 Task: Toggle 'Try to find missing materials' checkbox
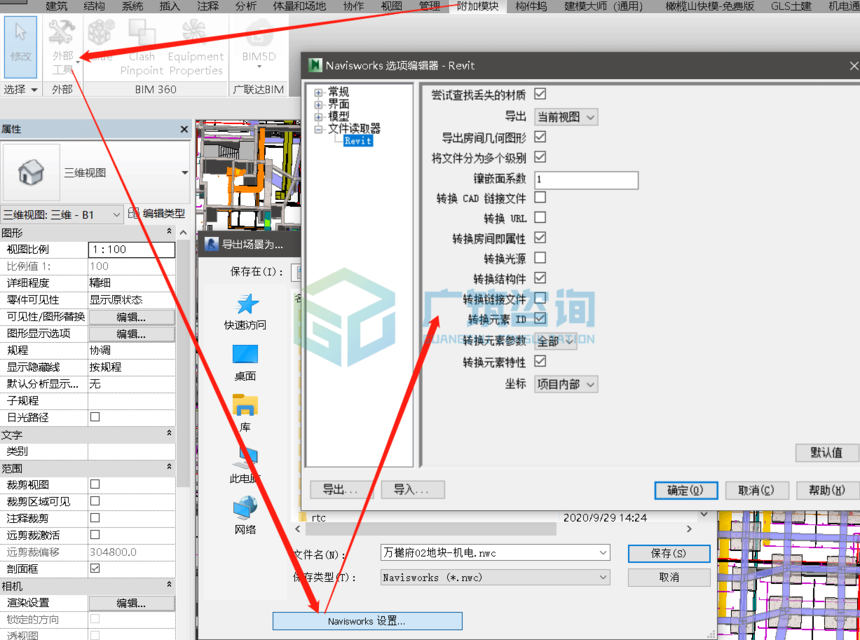[x=540, y=94]
